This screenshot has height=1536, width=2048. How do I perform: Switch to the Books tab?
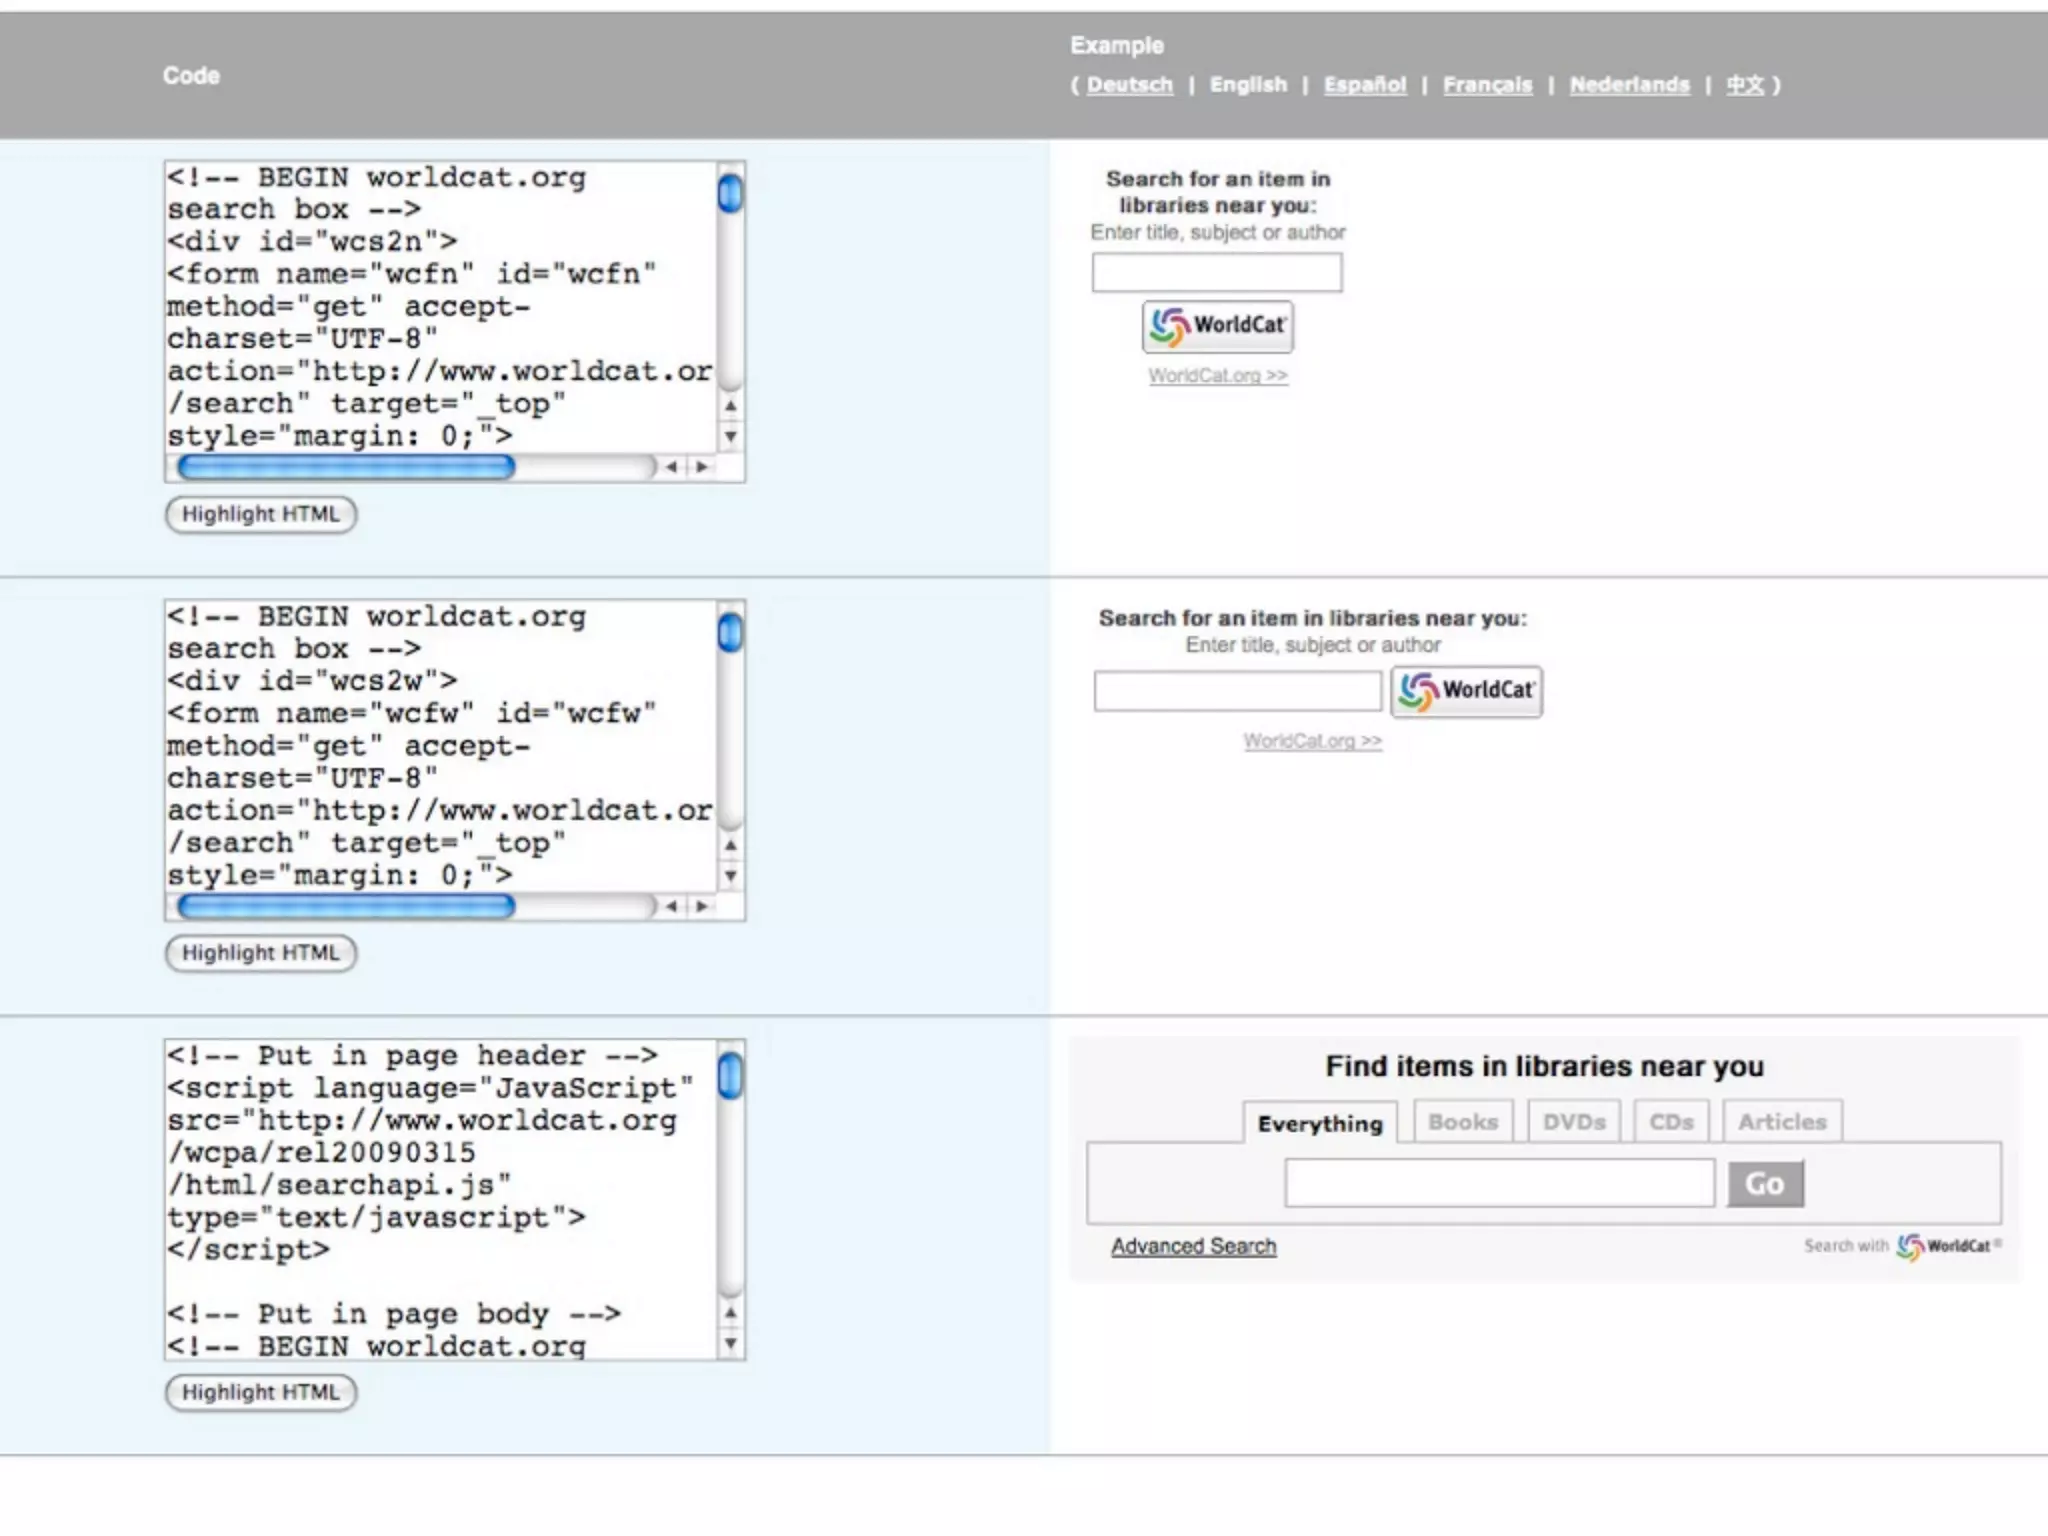coord(1462,1122)
